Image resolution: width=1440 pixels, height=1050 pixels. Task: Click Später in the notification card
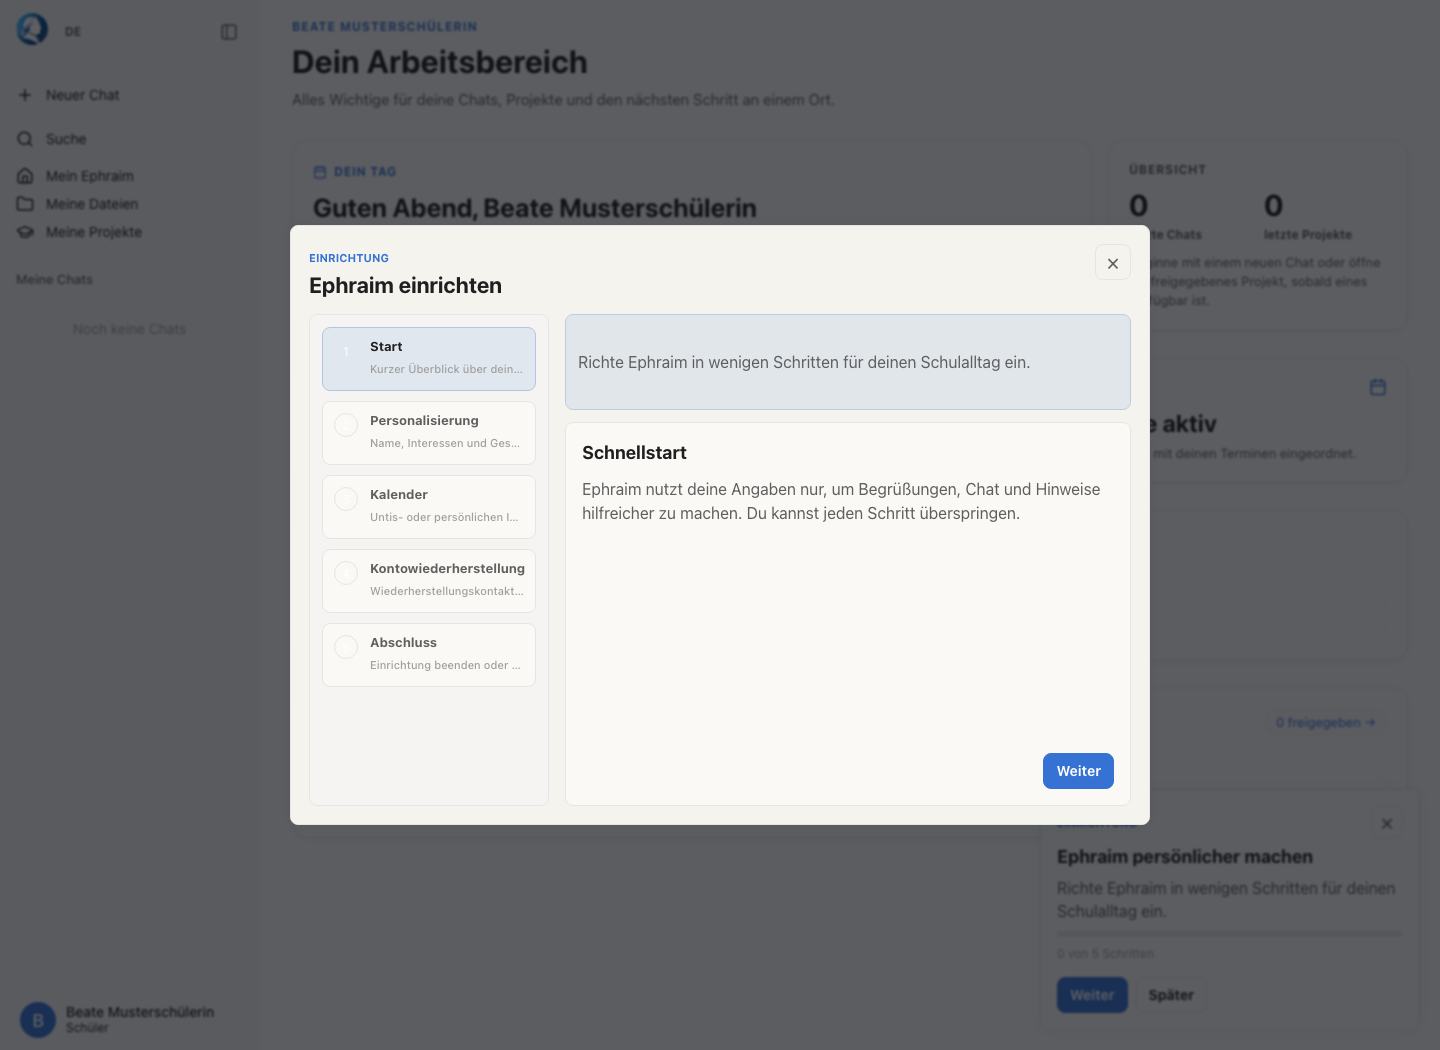click(x=1171, y=995)
